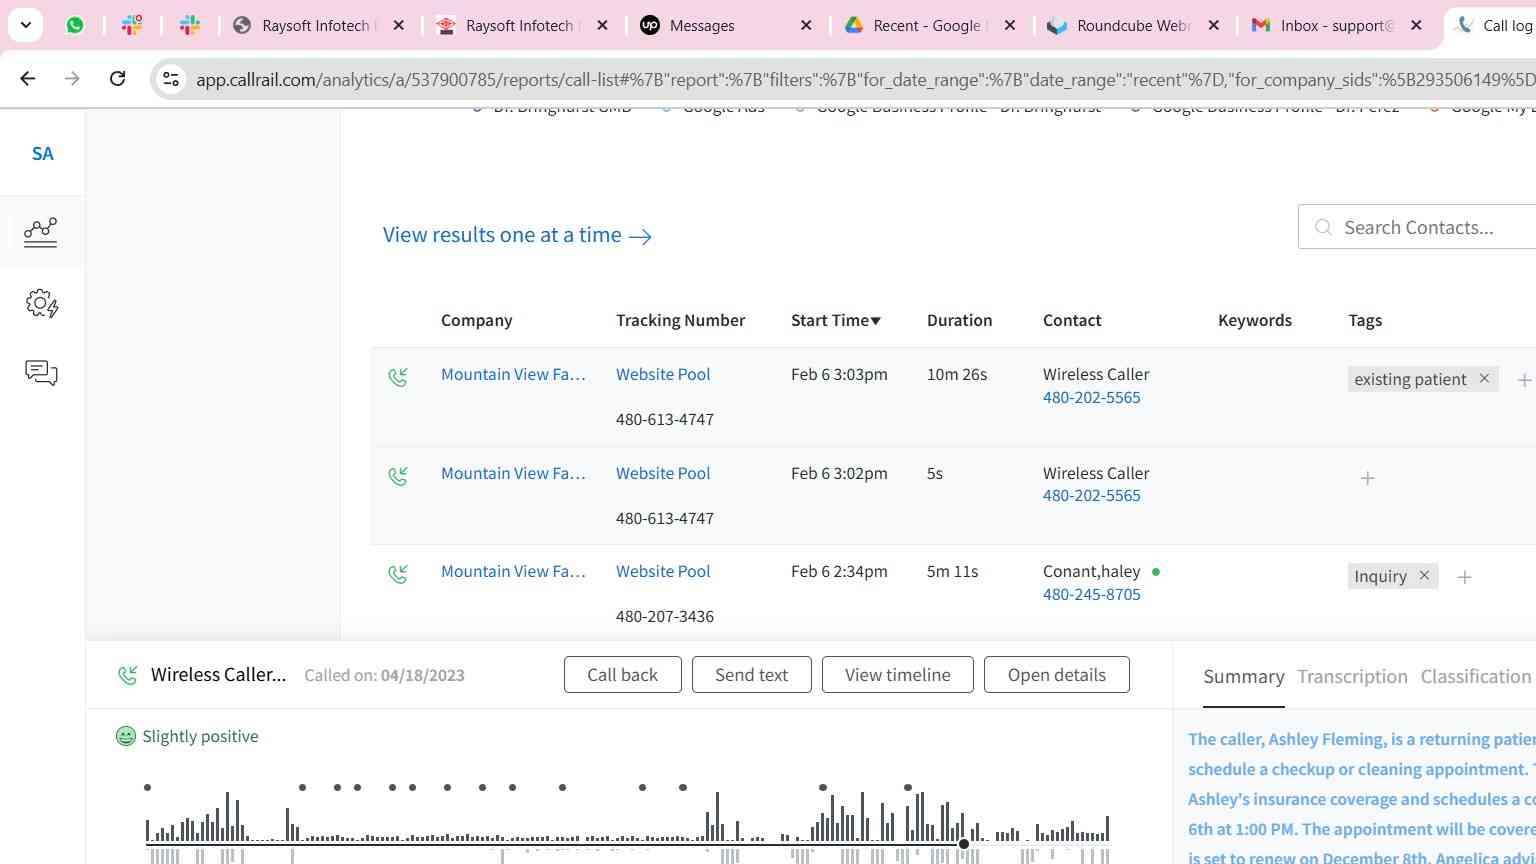Close the first Raysoft Infotech tab
Image resolution: width=1536 pixels, height=864 pixels.
[x=398, y=25]
